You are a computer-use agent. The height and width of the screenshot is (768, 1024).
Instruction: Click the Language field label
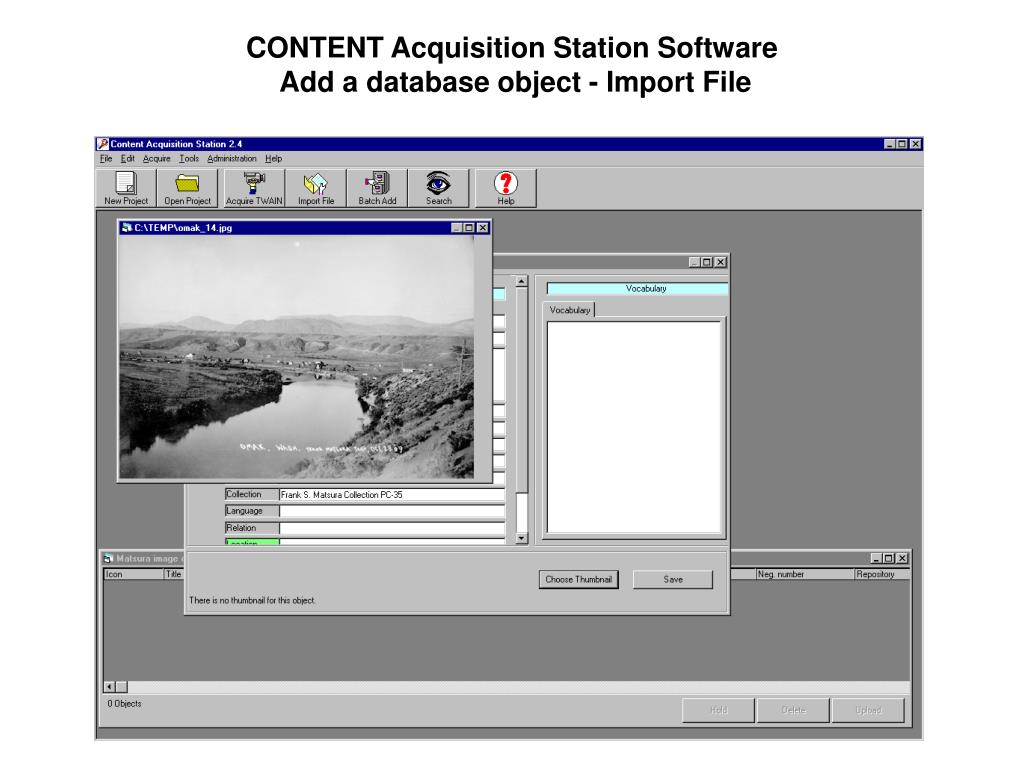pyautogui.click(x=252, y=511)
